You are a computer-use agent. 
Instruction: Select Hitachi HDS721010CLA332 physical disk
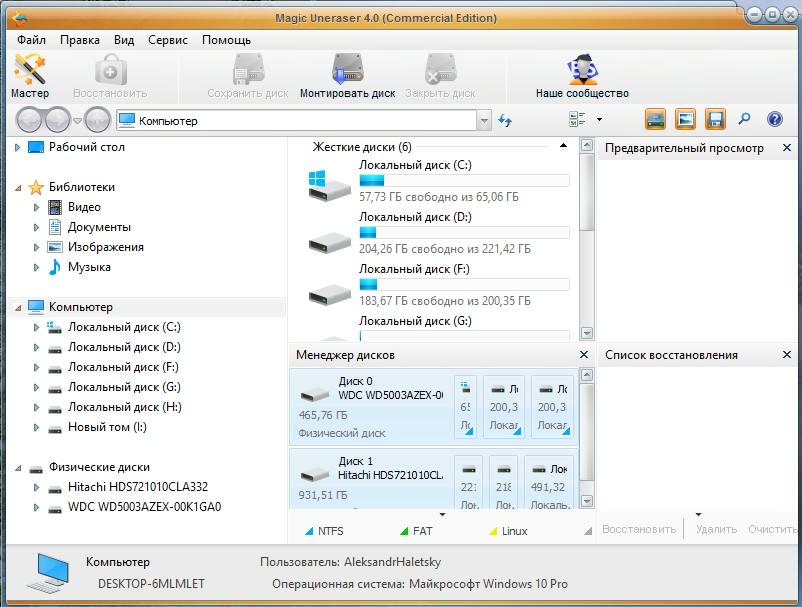(137, 487)
